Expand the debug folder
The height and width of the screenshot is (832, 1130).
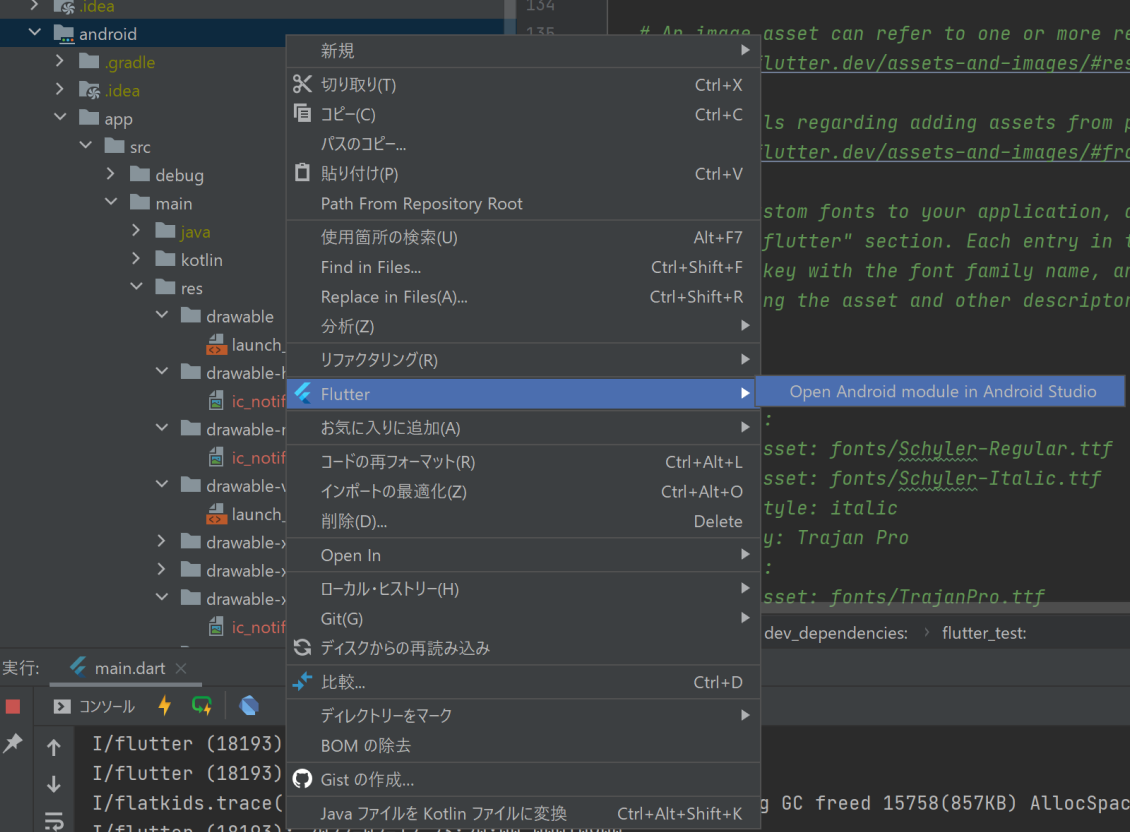(111, 175)
